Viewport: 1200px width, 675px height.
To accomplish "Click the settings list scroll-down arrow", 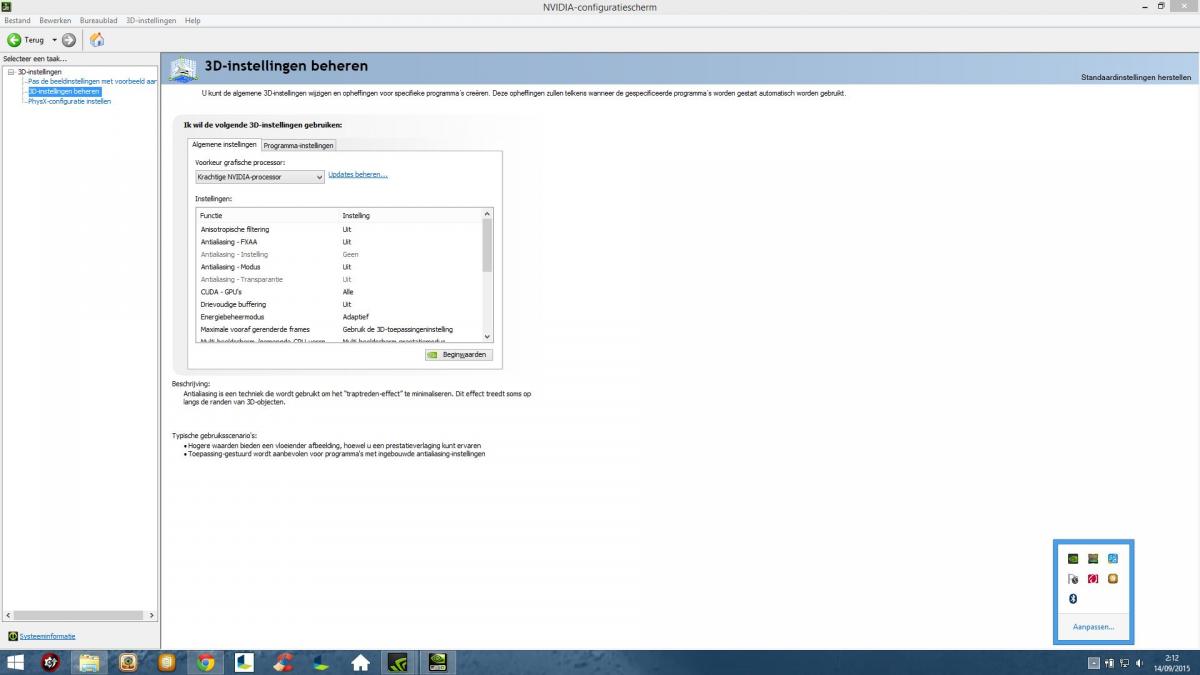I will 488,337.
